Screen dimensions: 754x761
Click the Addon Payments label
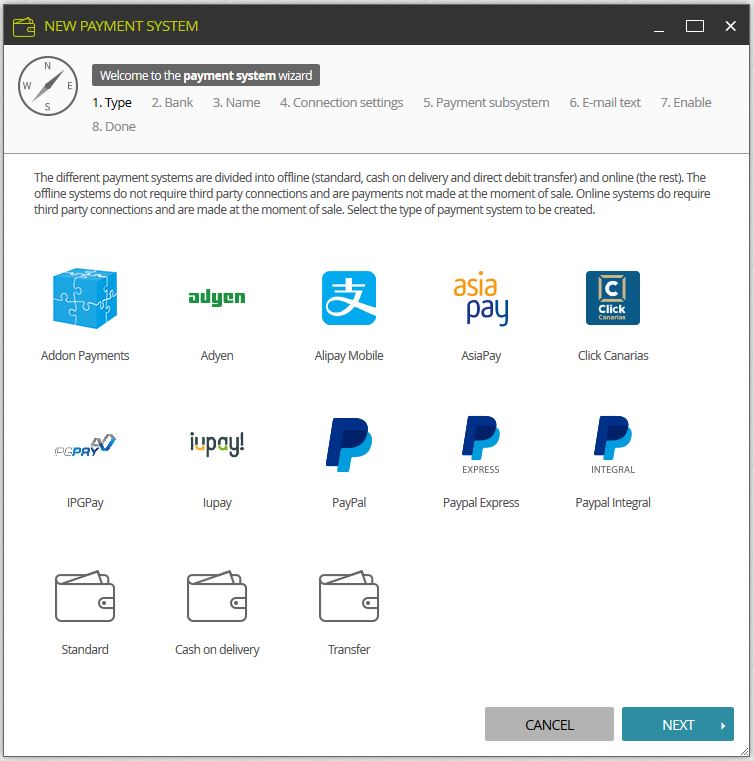(x=85, y=356)
